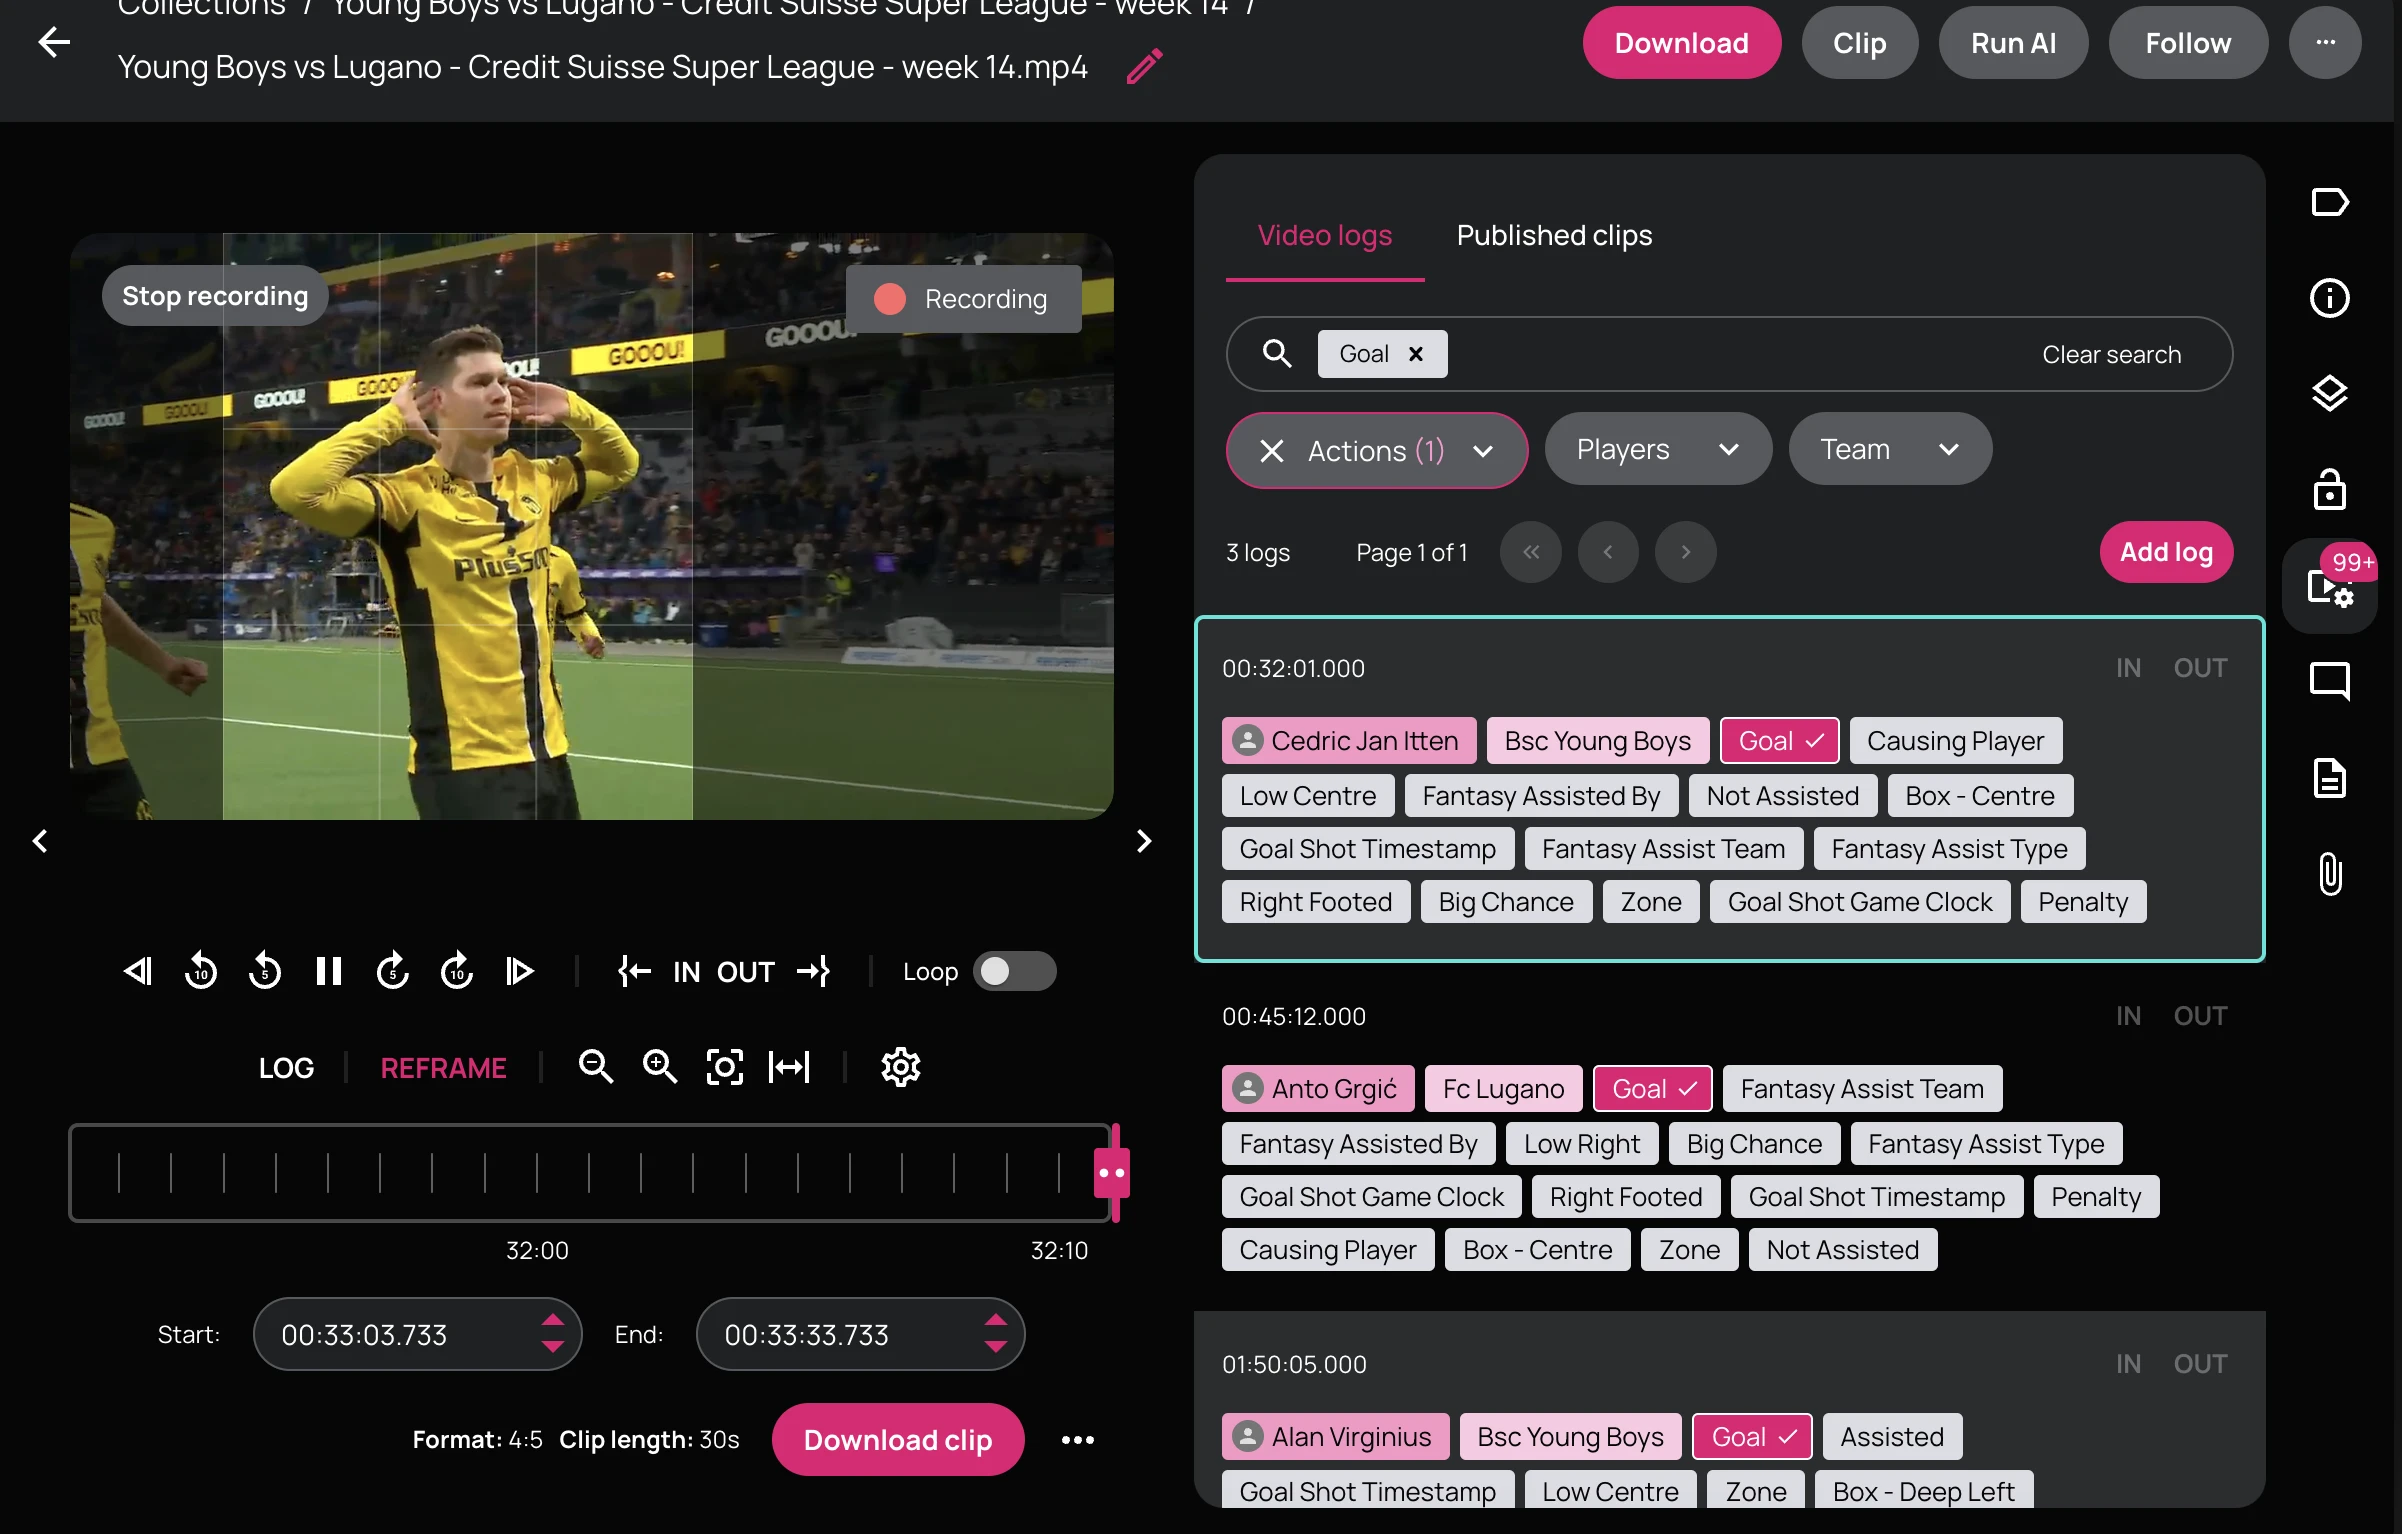This screenshot has height=1534, width=2402.
Task: Expand the Players filter dropdown
Action: coord(1657,450)
